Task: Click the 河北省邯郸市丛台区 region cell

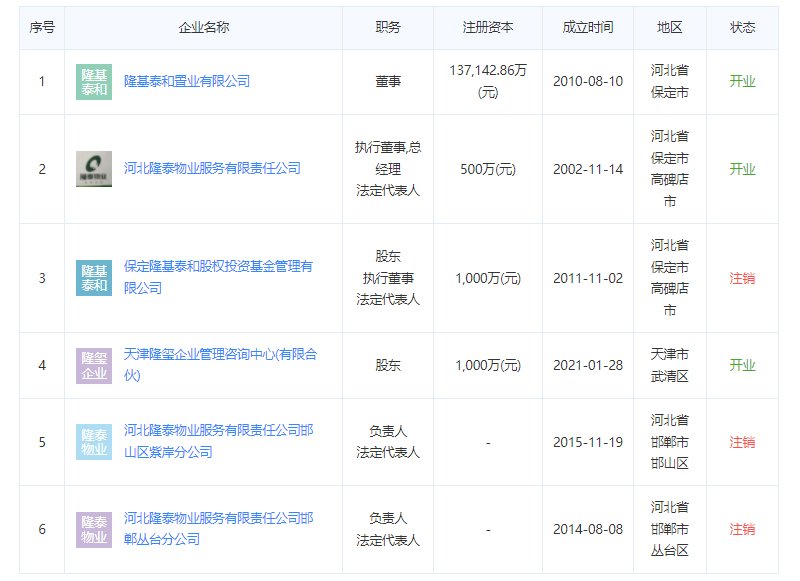Action: tap(669, 529)
